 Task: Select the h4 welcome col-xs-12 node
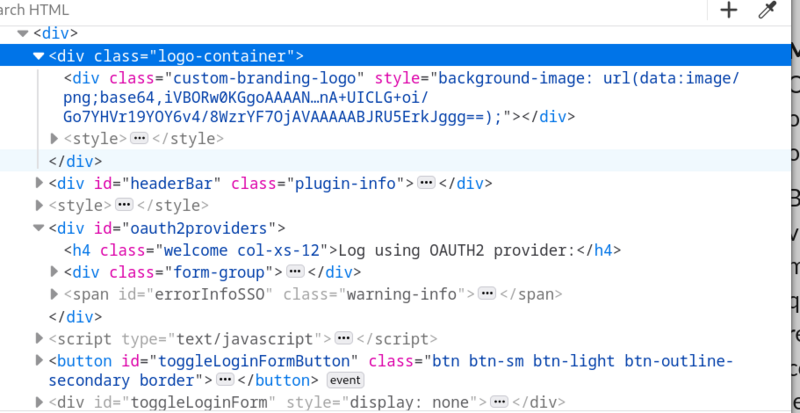[x=342, y=250]
